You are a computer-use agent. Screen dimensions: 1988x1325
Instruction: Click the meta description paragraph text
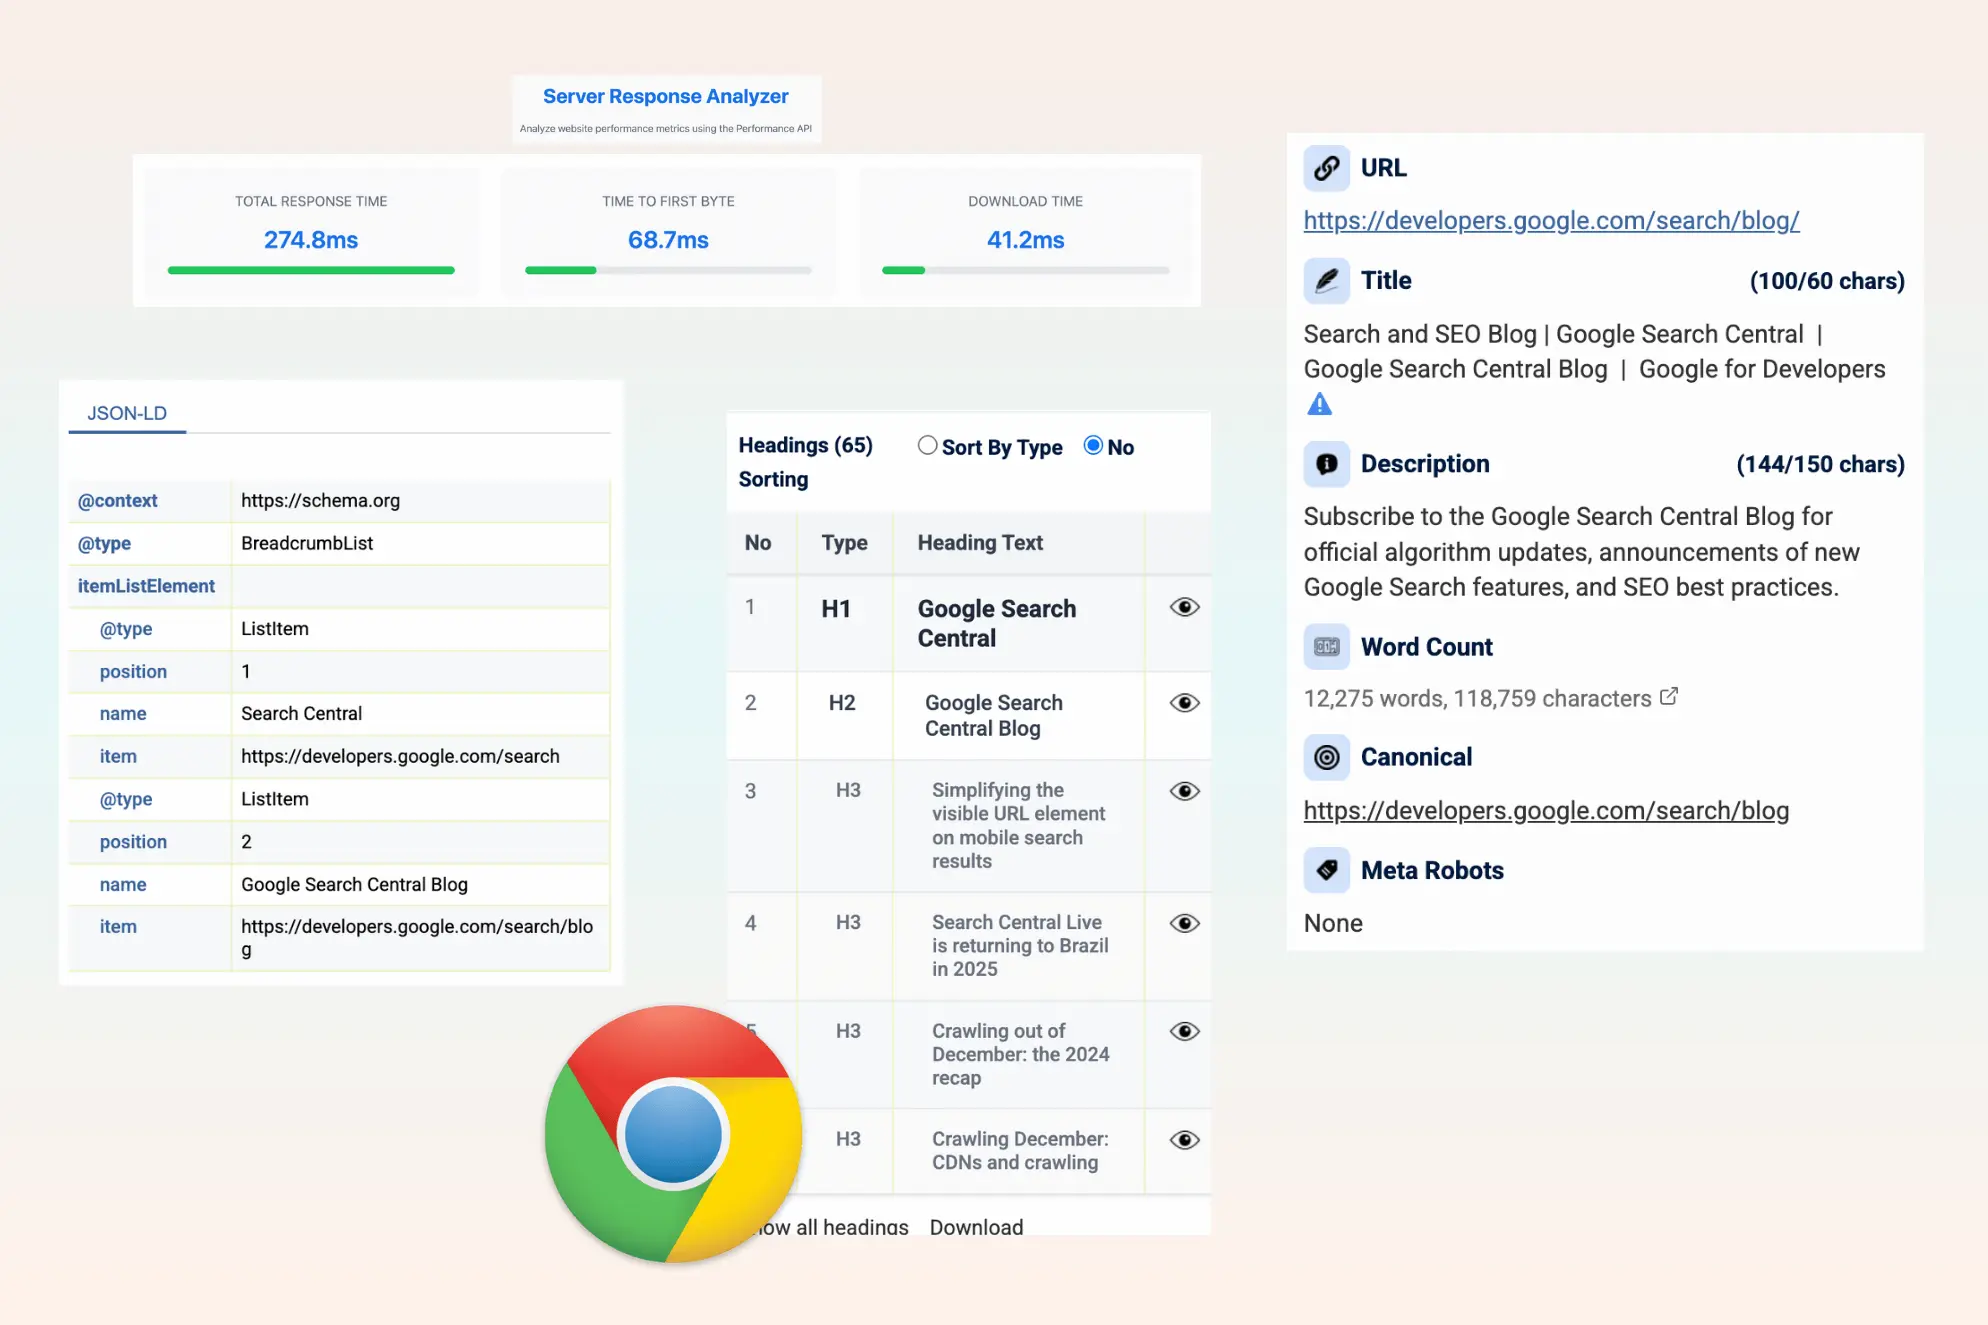pyautogui.click(x=1581, y=552)
